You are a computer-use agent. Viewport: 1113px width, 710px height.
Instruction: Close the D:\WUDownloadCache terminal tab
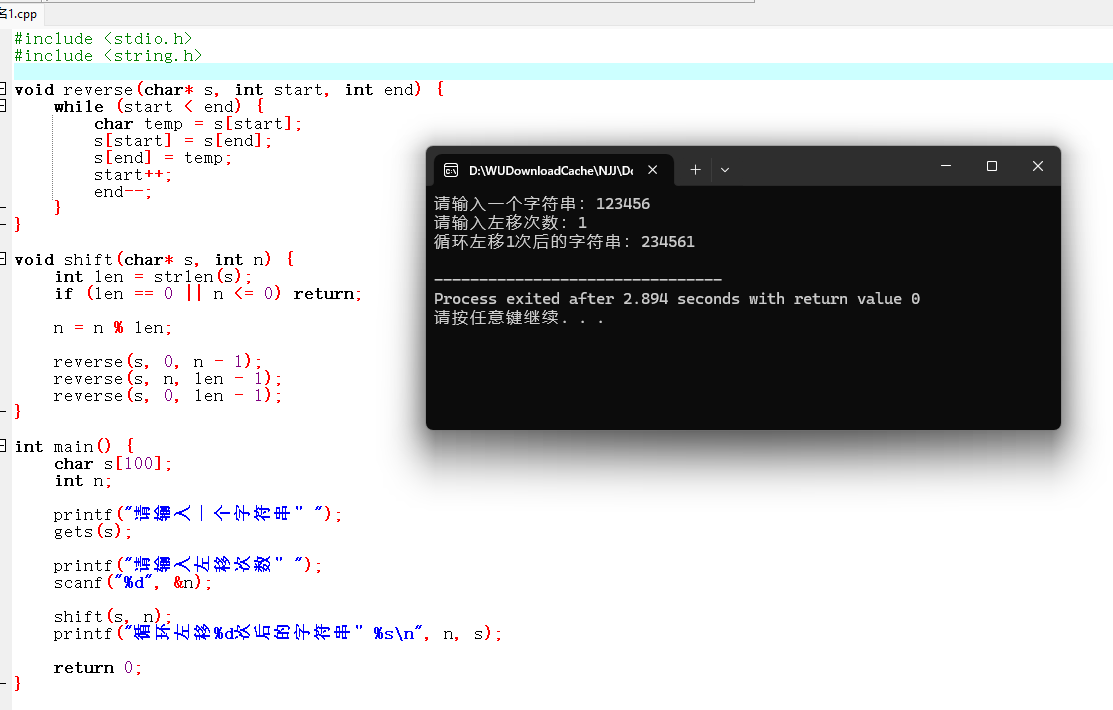pos(652,170)
